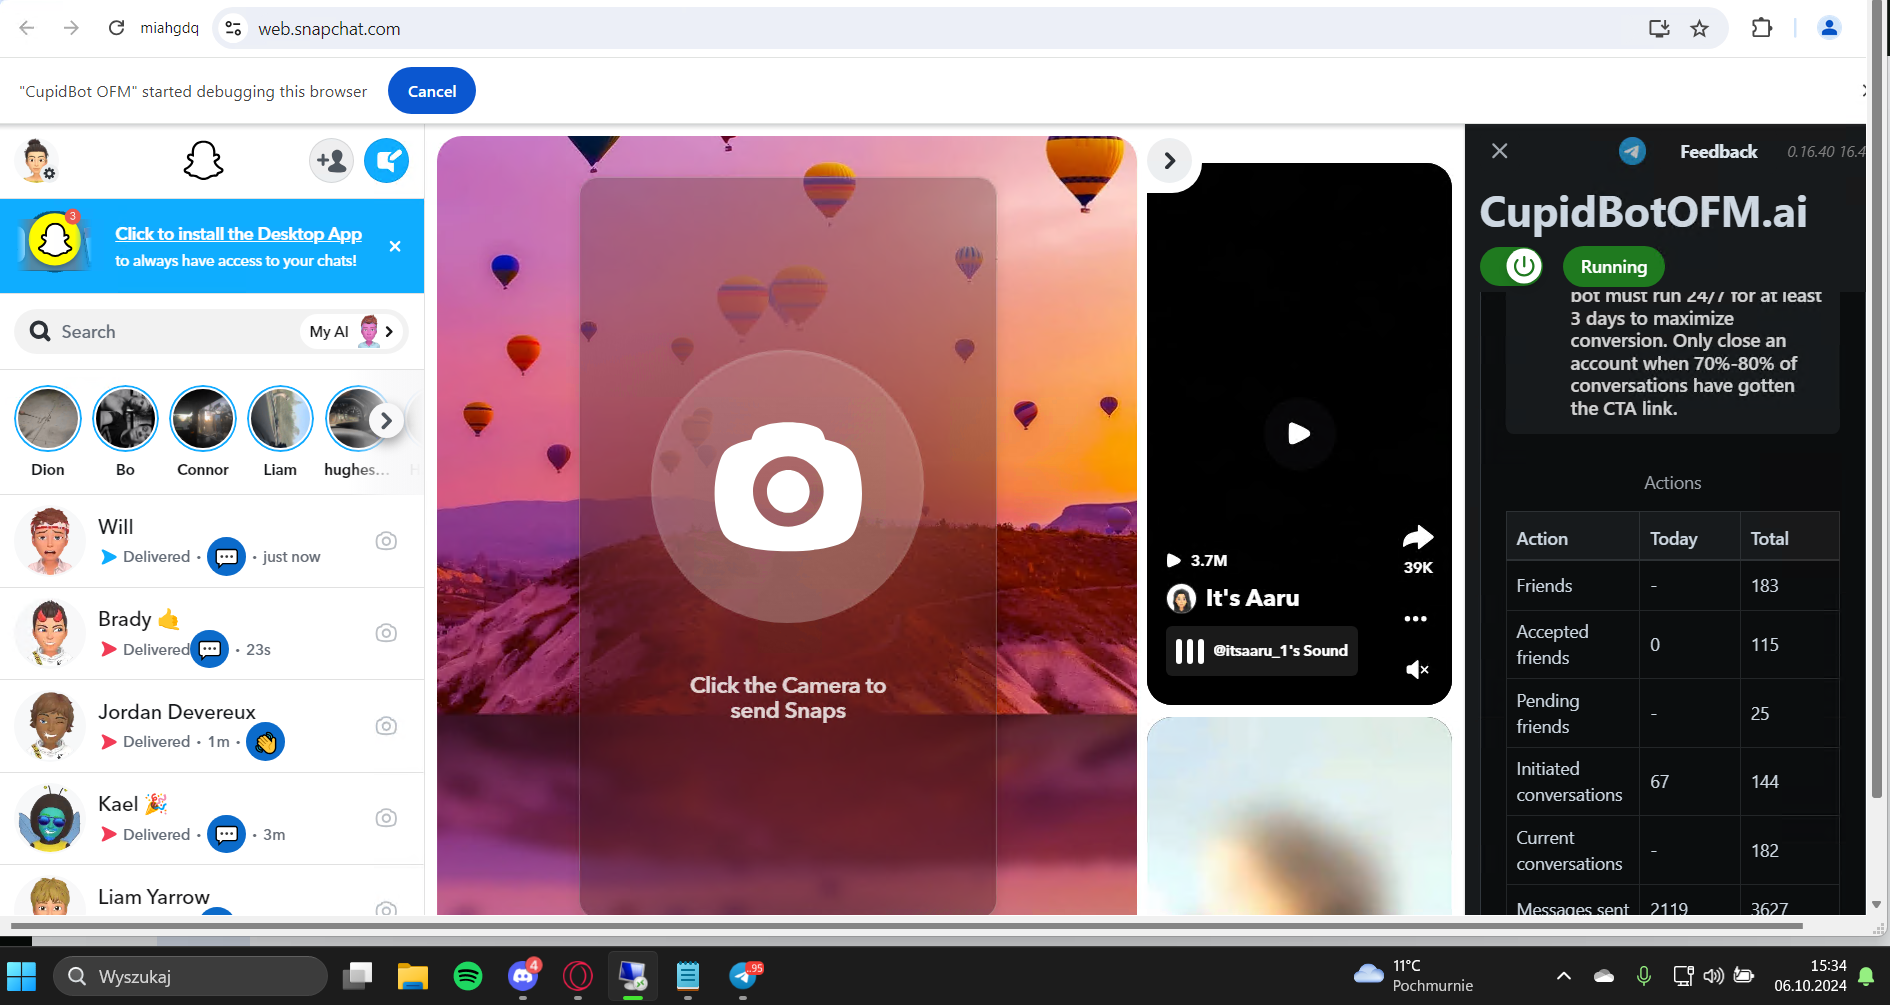1890x1005 pixels.
Task: Open chat with Kael
Action: point(212,819)
